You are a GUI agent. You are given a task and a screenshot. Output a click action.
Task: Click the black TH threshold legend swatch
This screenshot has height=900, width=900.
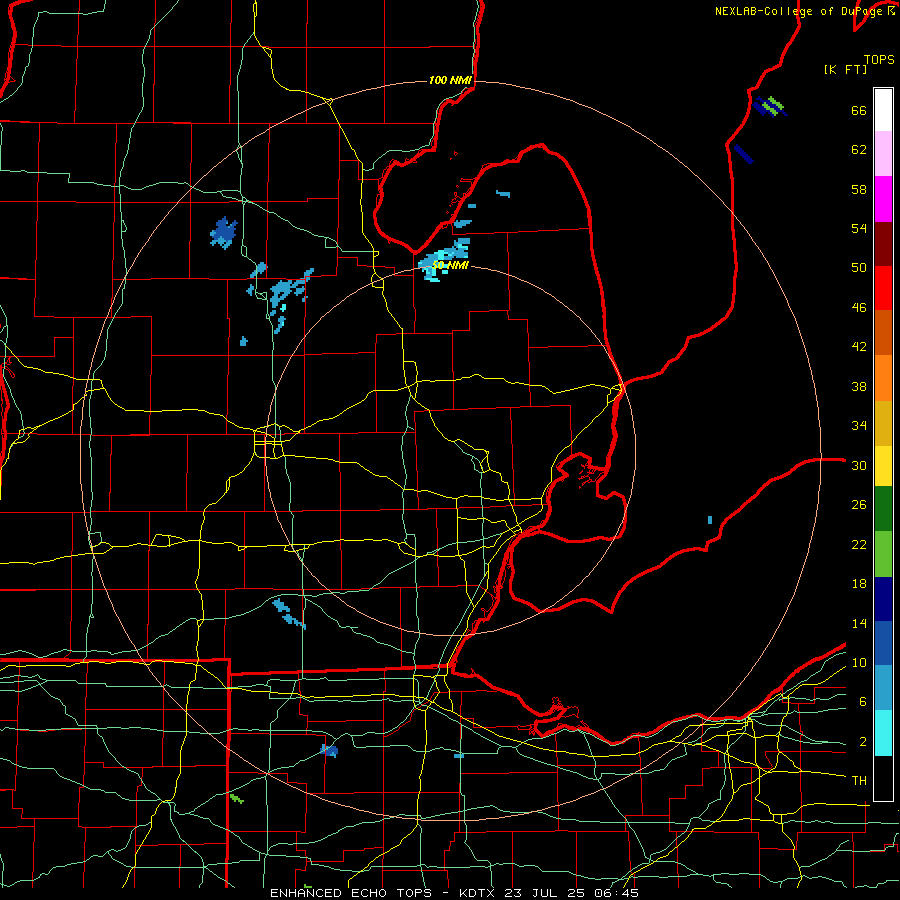[x=883, y=778]
